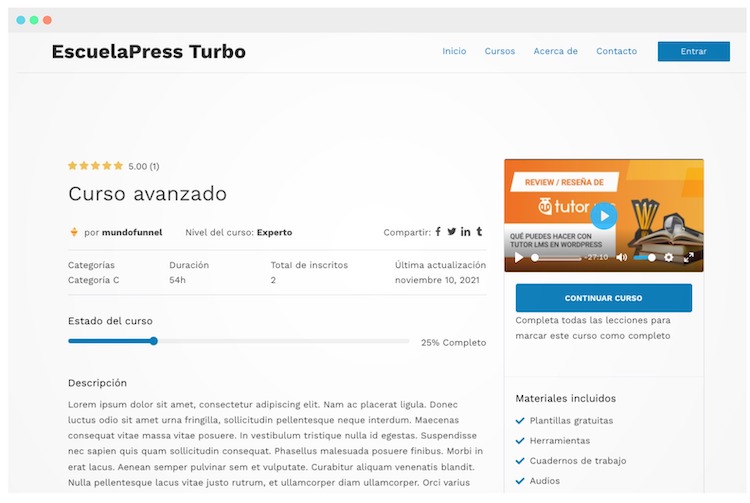Open Acerca de page
Viewport: 750px width, 503px height.
coord(555,51)
